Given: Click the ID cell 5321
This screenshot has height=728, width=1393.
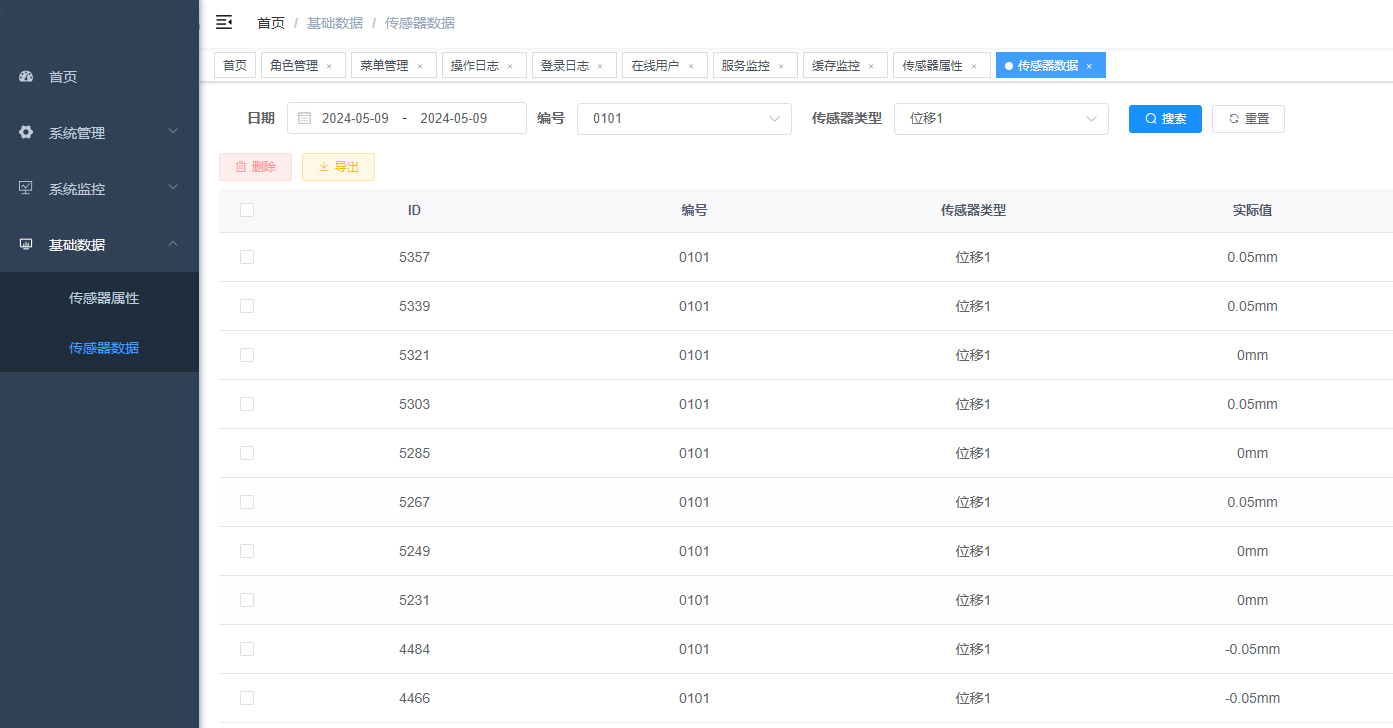Looking at the screenshot, I should tap(414, 355).
